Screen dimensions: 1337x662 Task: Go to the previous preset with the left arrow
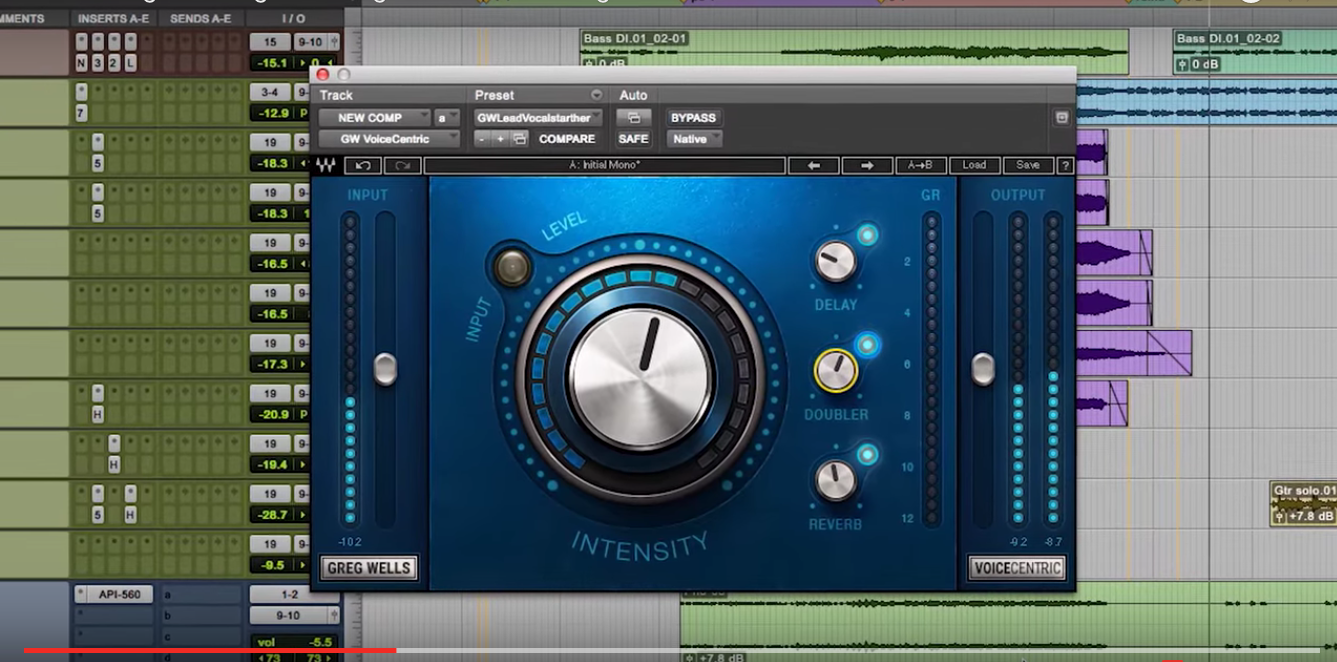point(814,165)
